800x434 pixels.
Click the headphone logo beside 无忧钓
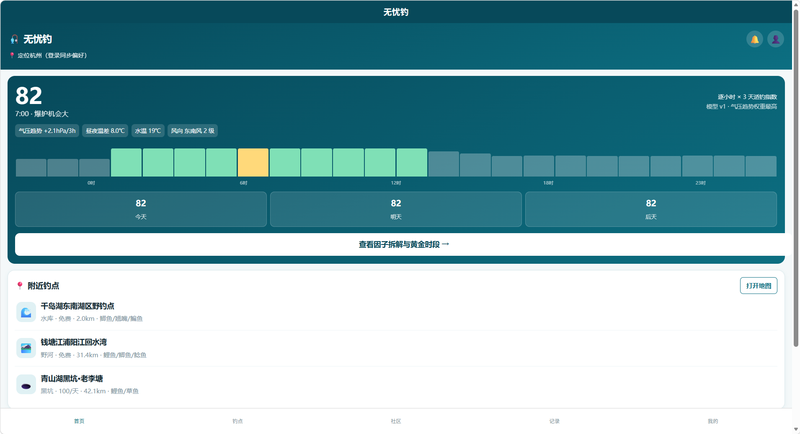click(14, 39)
